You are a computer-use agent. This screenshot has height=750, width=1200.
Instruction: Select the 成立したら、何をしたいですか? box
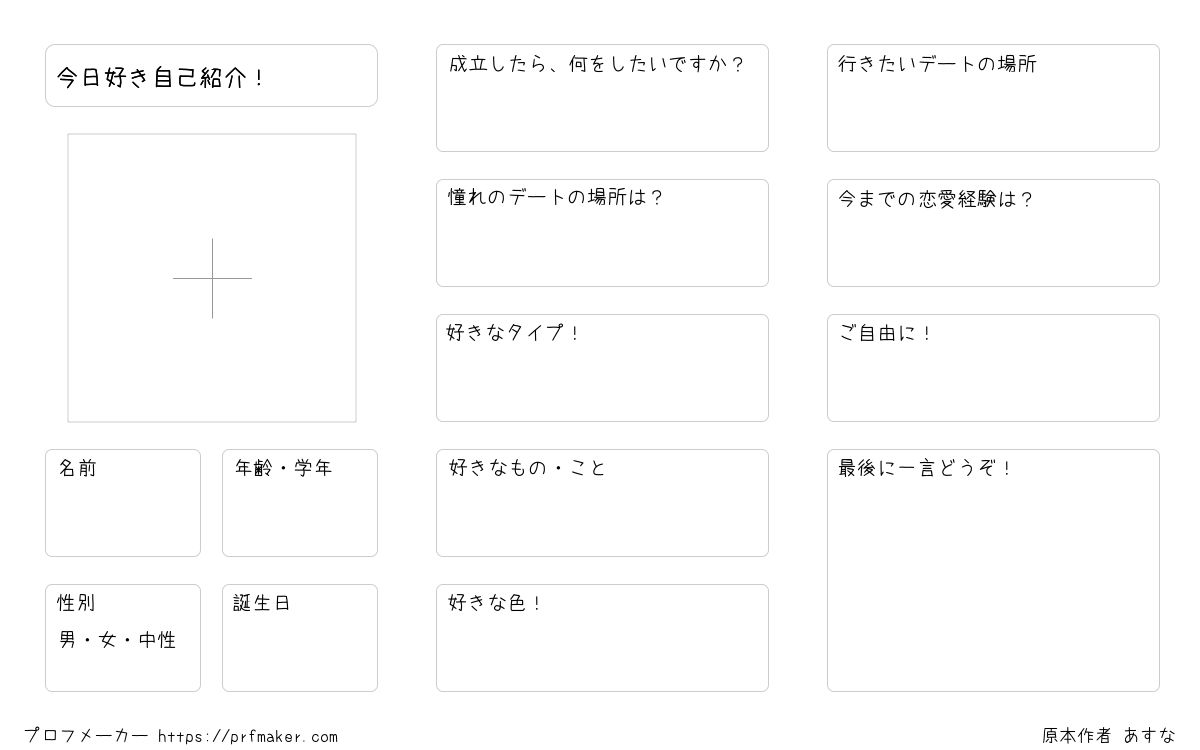pyautogui.click(x=602, y=98)
